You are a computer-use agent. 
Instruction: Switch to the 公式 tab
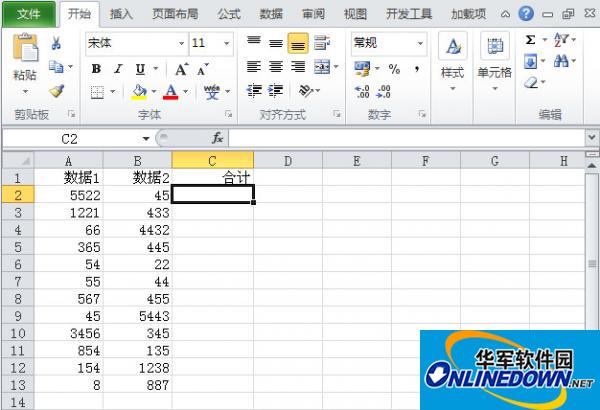[229, 14]
